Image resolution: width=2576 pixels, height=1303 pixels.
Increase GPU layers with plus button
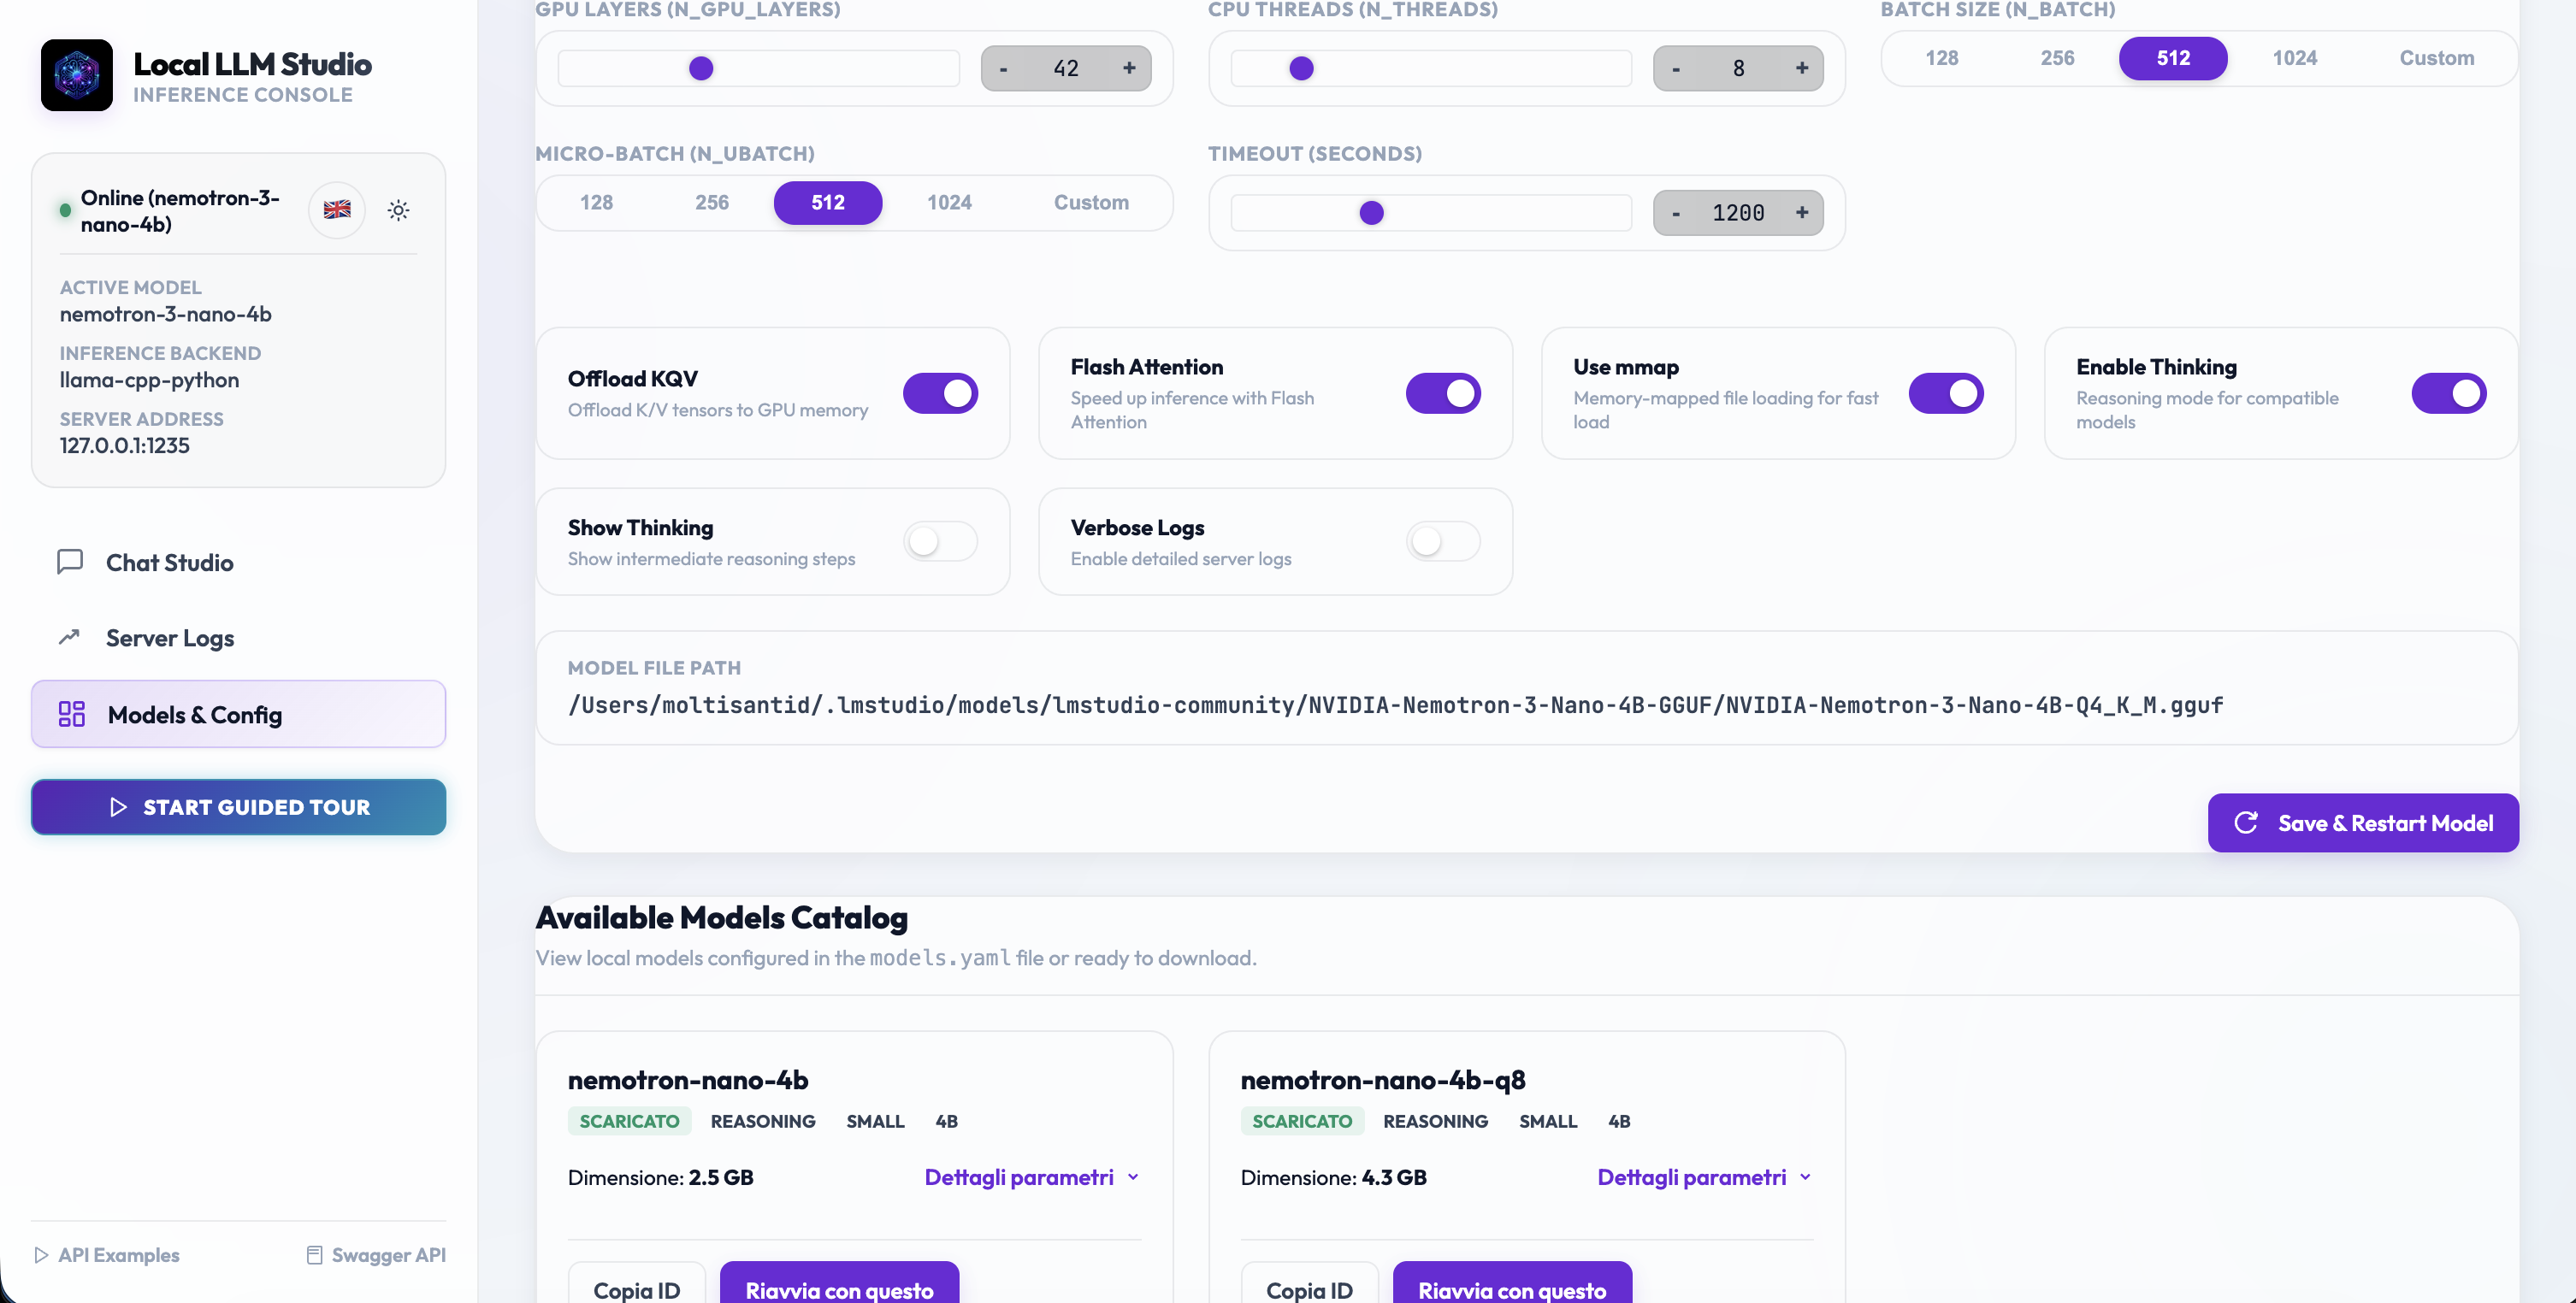click(1129, 68)
